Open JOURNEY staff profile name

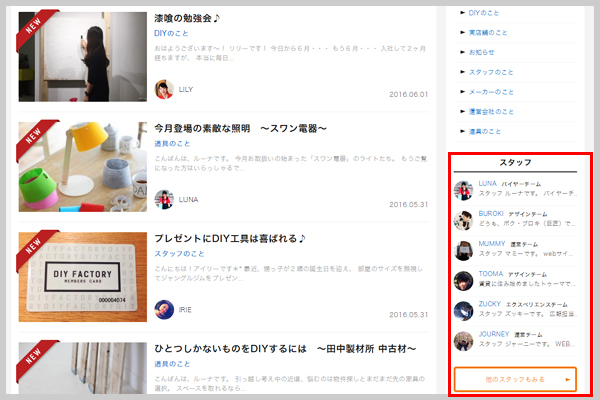pyautogui.click(x=494, y=334)
